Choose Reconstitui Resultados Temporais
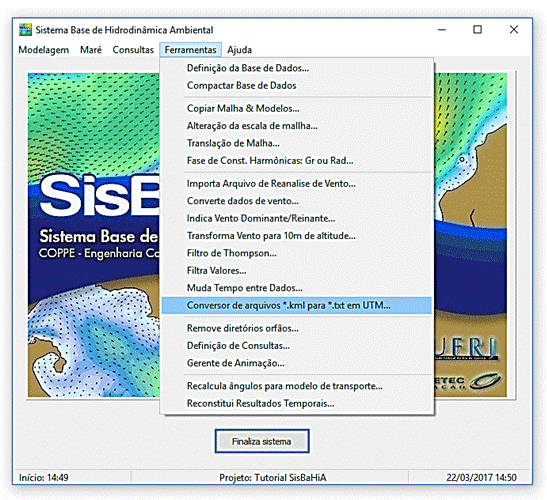Image resolution: width=547 pixels, height=500 pixels. point(297,404)
